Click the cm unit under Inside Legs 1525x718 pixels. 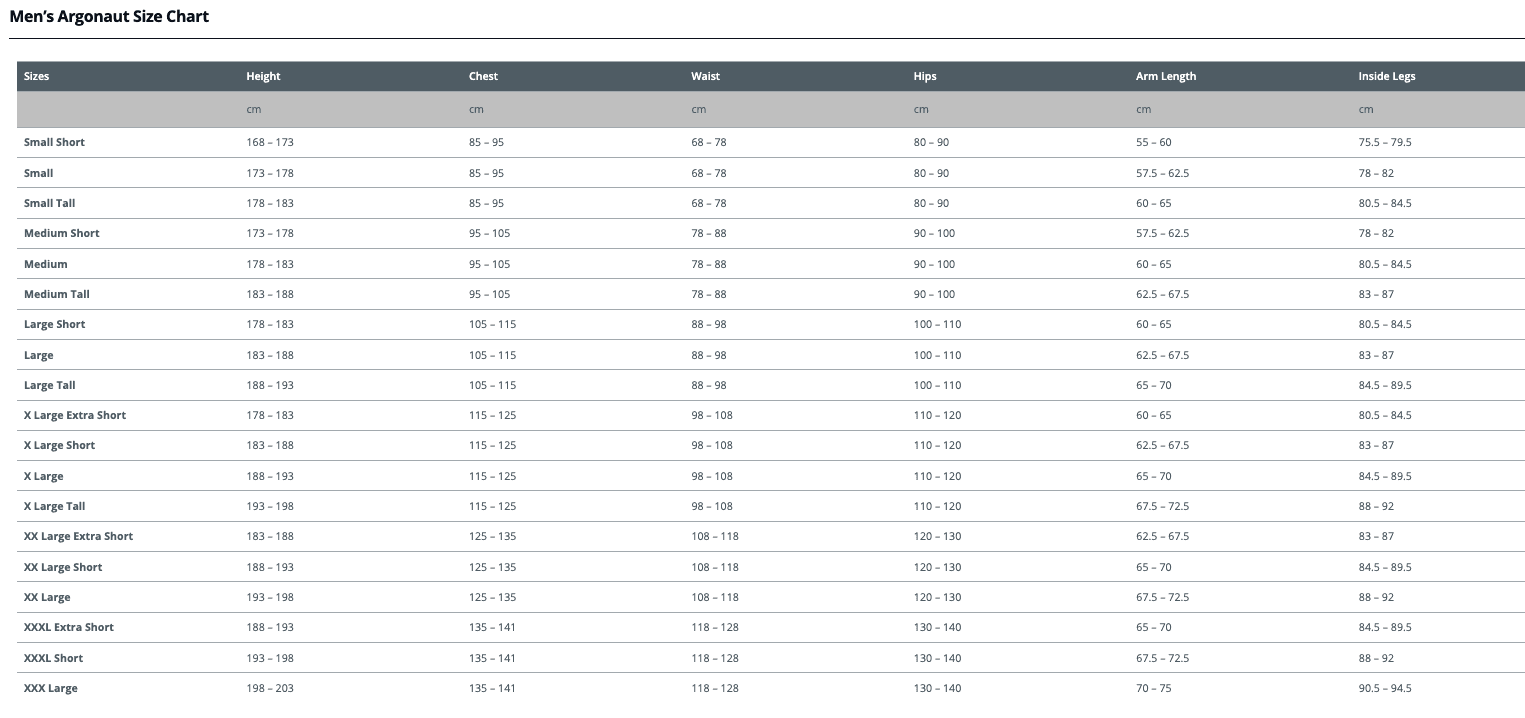click(x=1366, y=110)
